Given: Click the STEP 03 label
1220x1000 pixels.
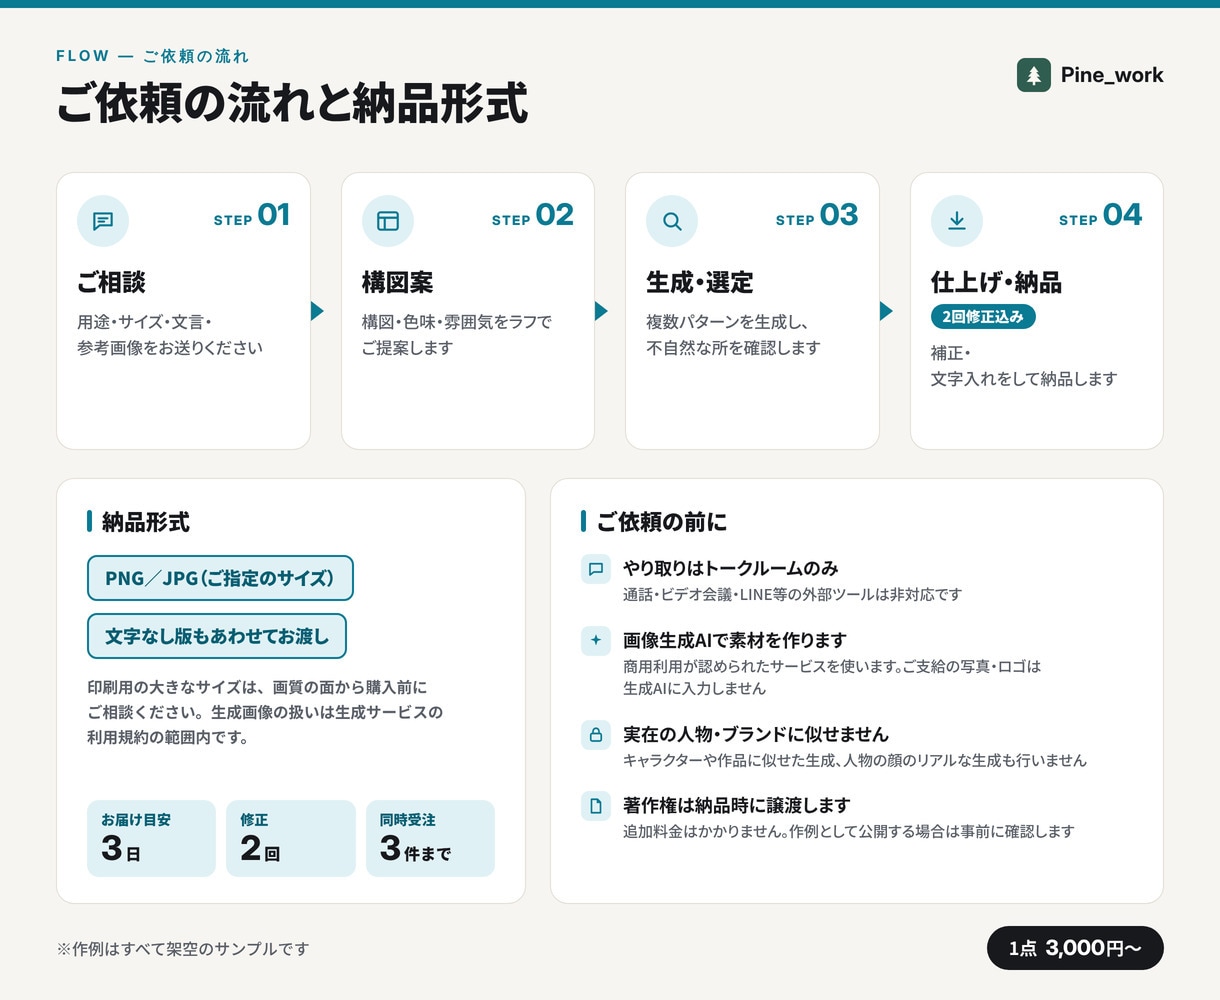Looking at the screenshot, I should tap(817, 216).
